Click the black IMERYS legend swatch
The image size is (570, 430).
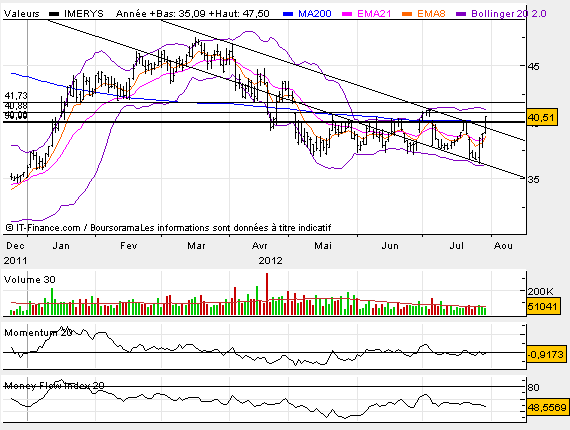pyautogui.click(x=54, y=14)
